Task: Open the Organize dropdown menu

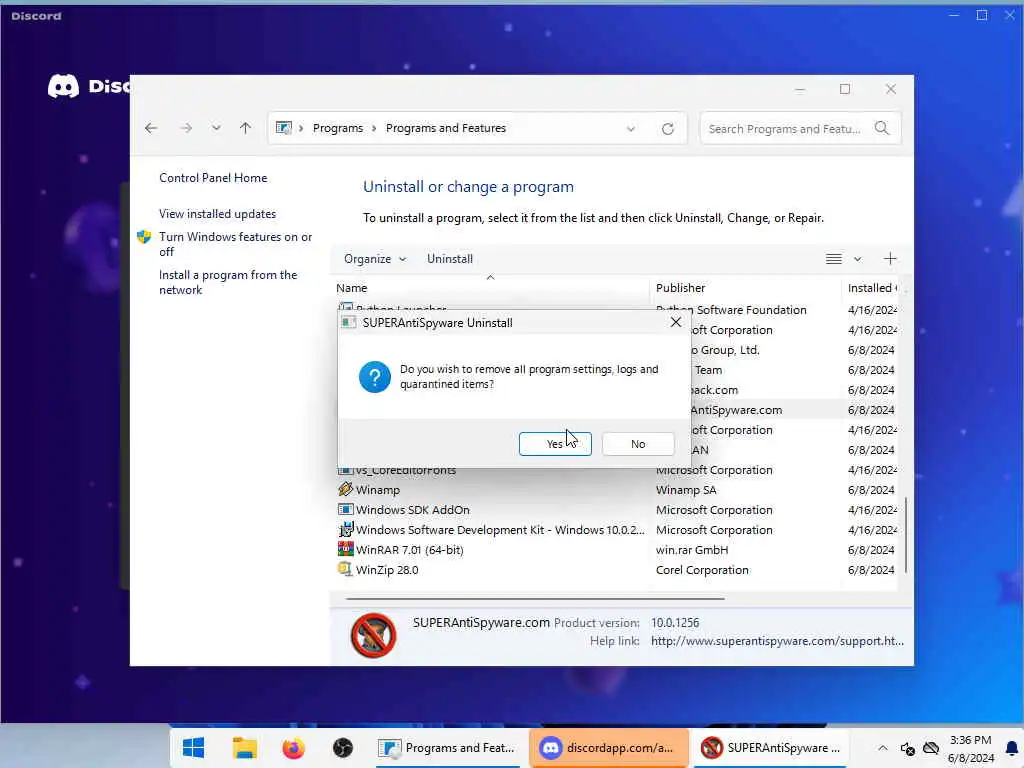Action: 375,259
